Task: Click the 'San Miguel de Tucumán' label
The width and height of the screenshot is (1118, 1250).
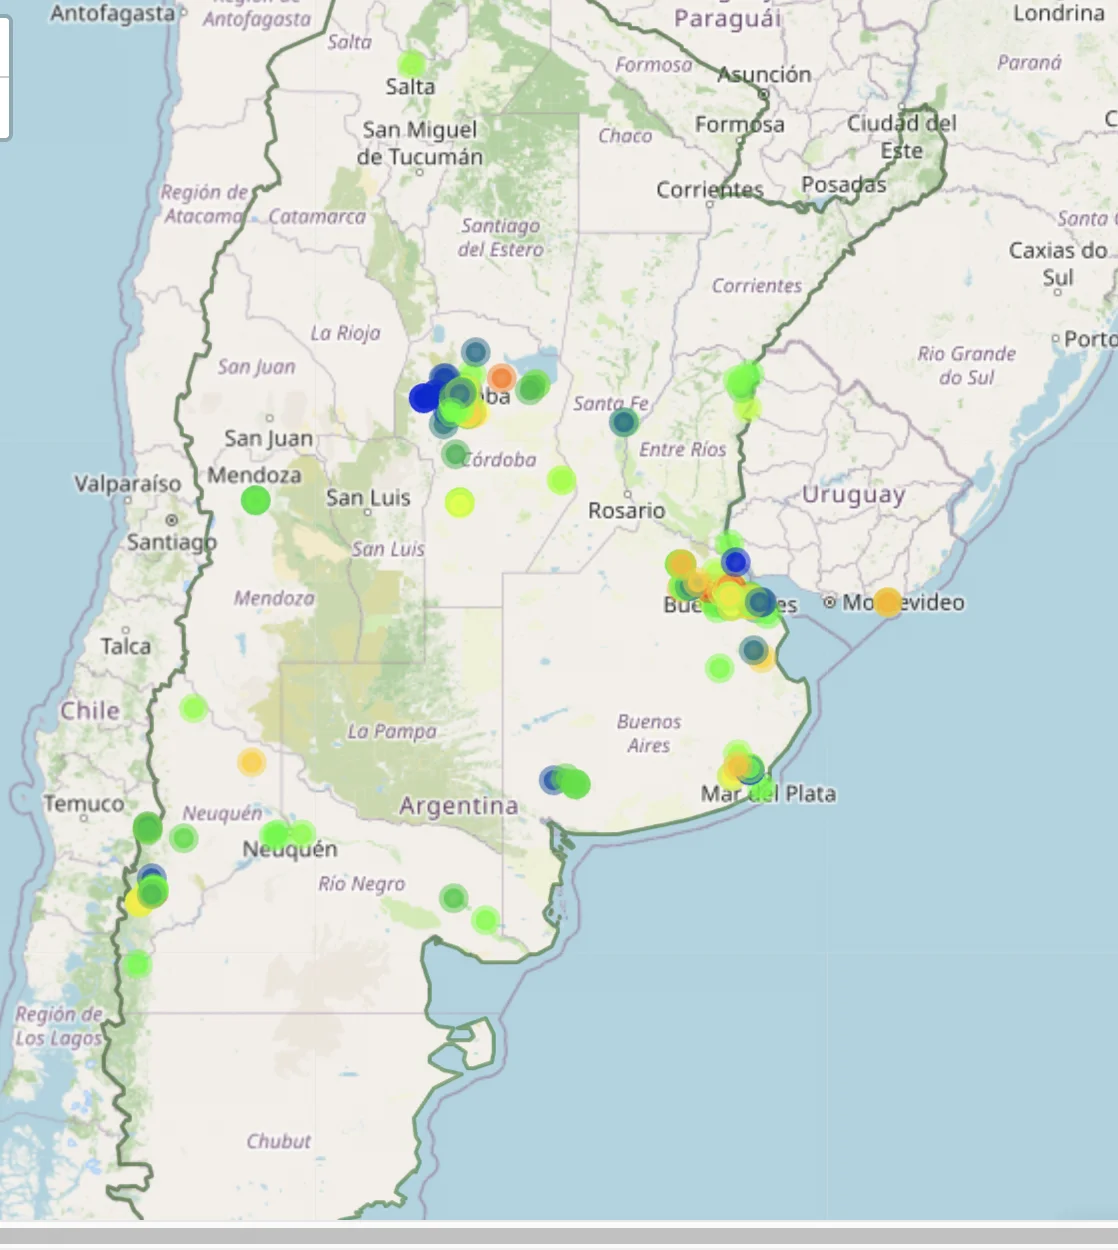Action: tap(420, 143)
